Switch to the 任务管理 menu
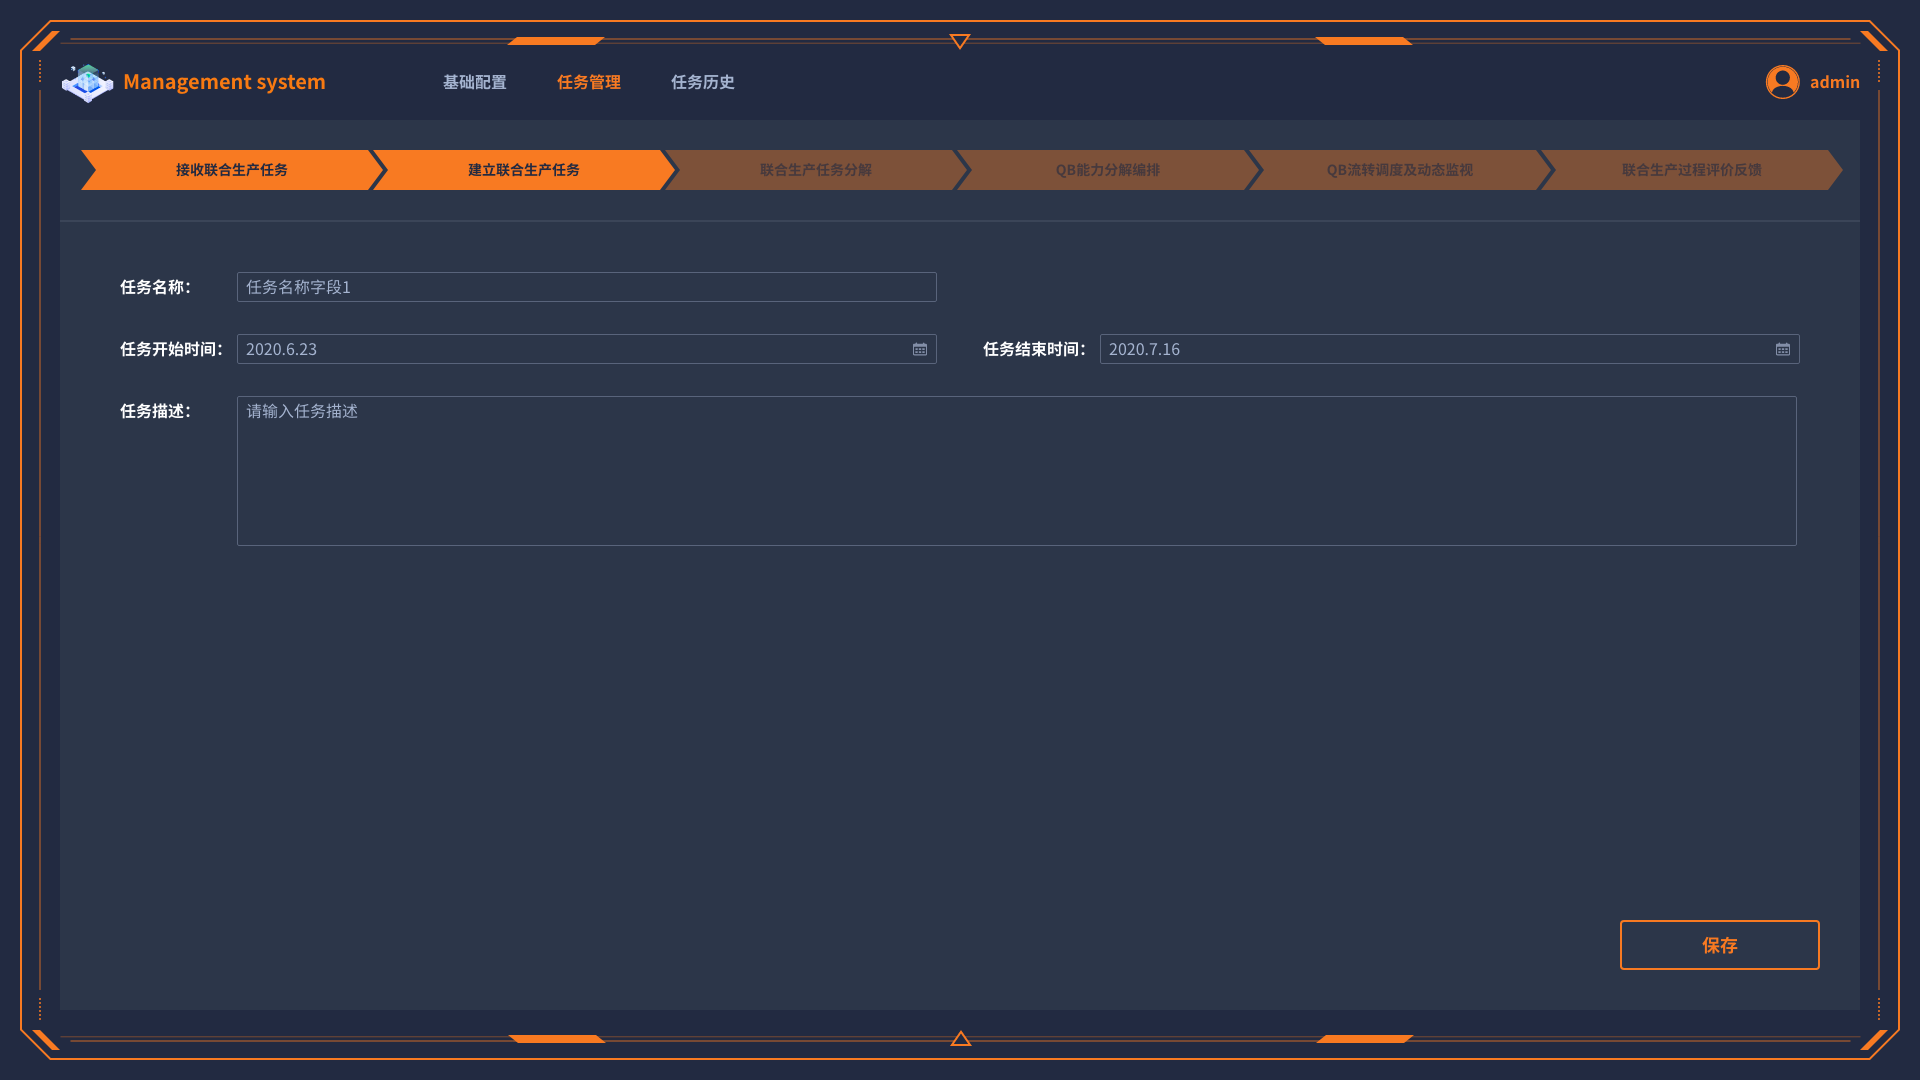This screenshot has height=1080, width=1920. tap(589, 82)
